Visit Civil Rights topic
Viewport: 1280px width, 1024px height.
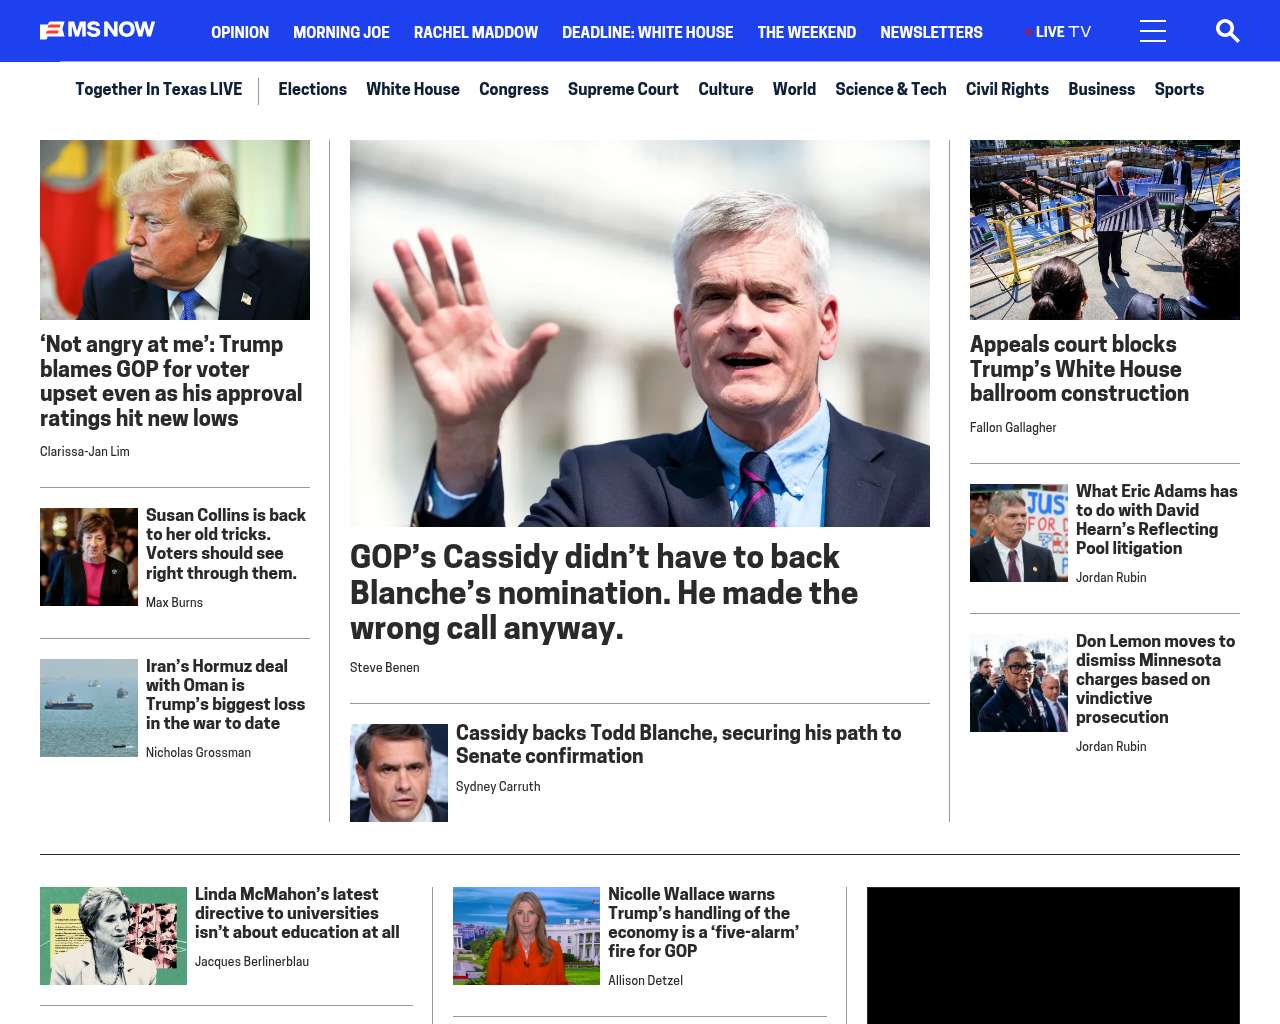click(x=1007, y=89)
